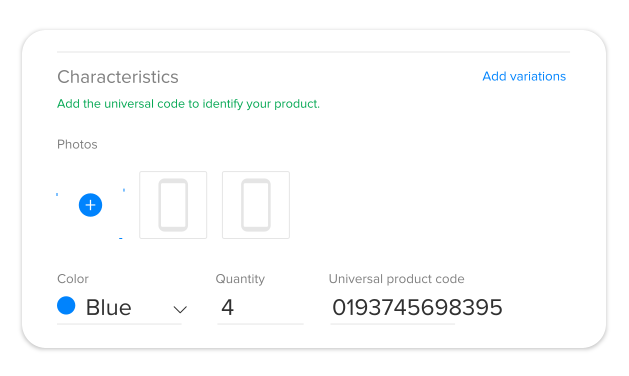The height and width of the screenshot is (376, 629).
Task: Click the divider line above Characteristics
Action: click(x=313, y=52)
